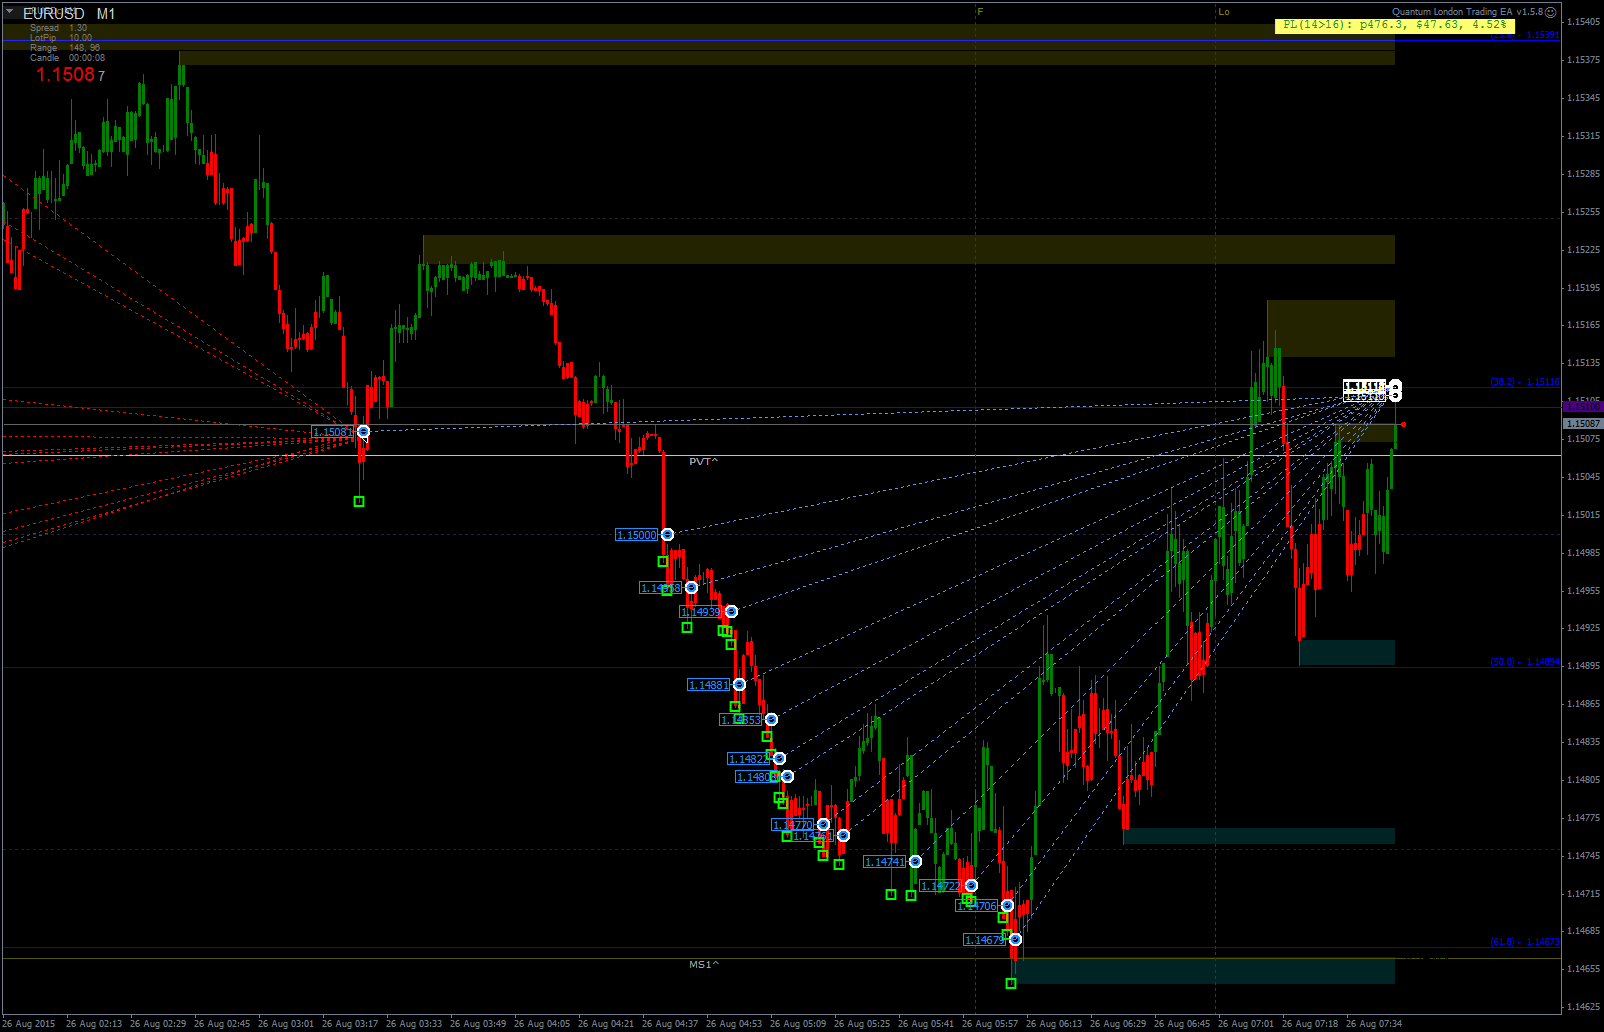Select the trade entry marker at 1.14722

(971, 886)
